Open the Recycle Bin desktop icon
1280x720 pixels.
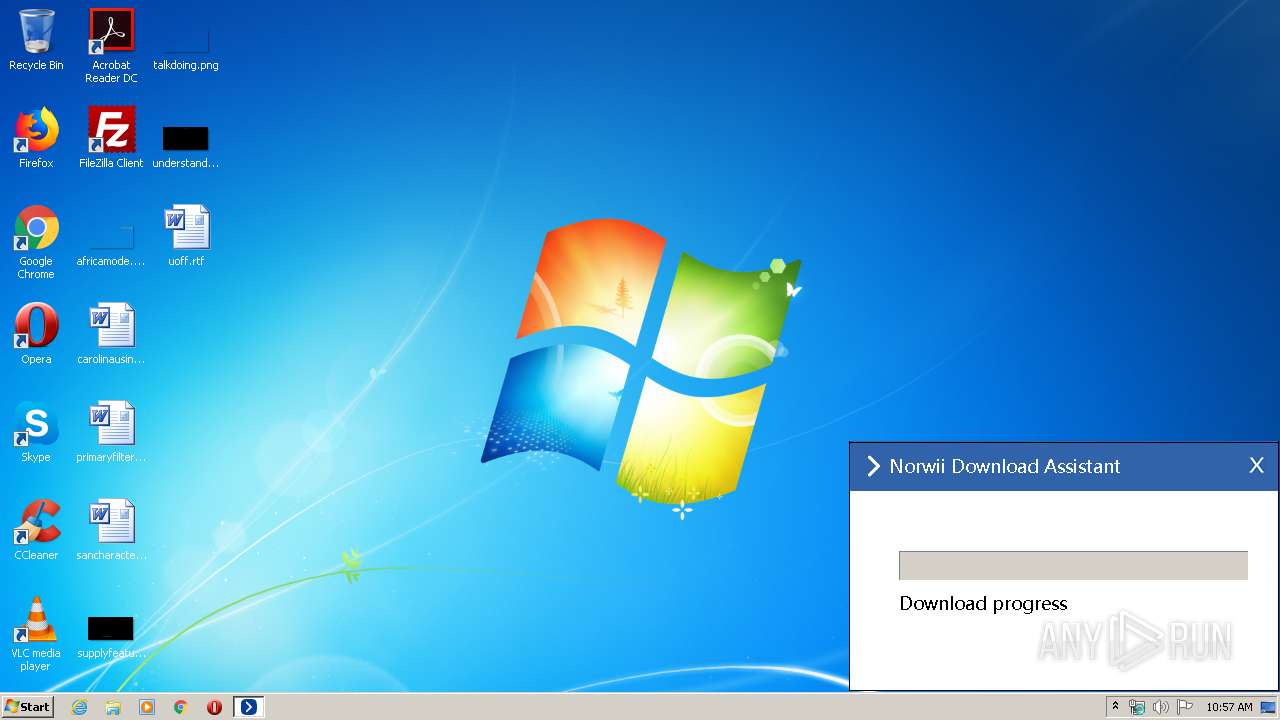pos(36,40)
